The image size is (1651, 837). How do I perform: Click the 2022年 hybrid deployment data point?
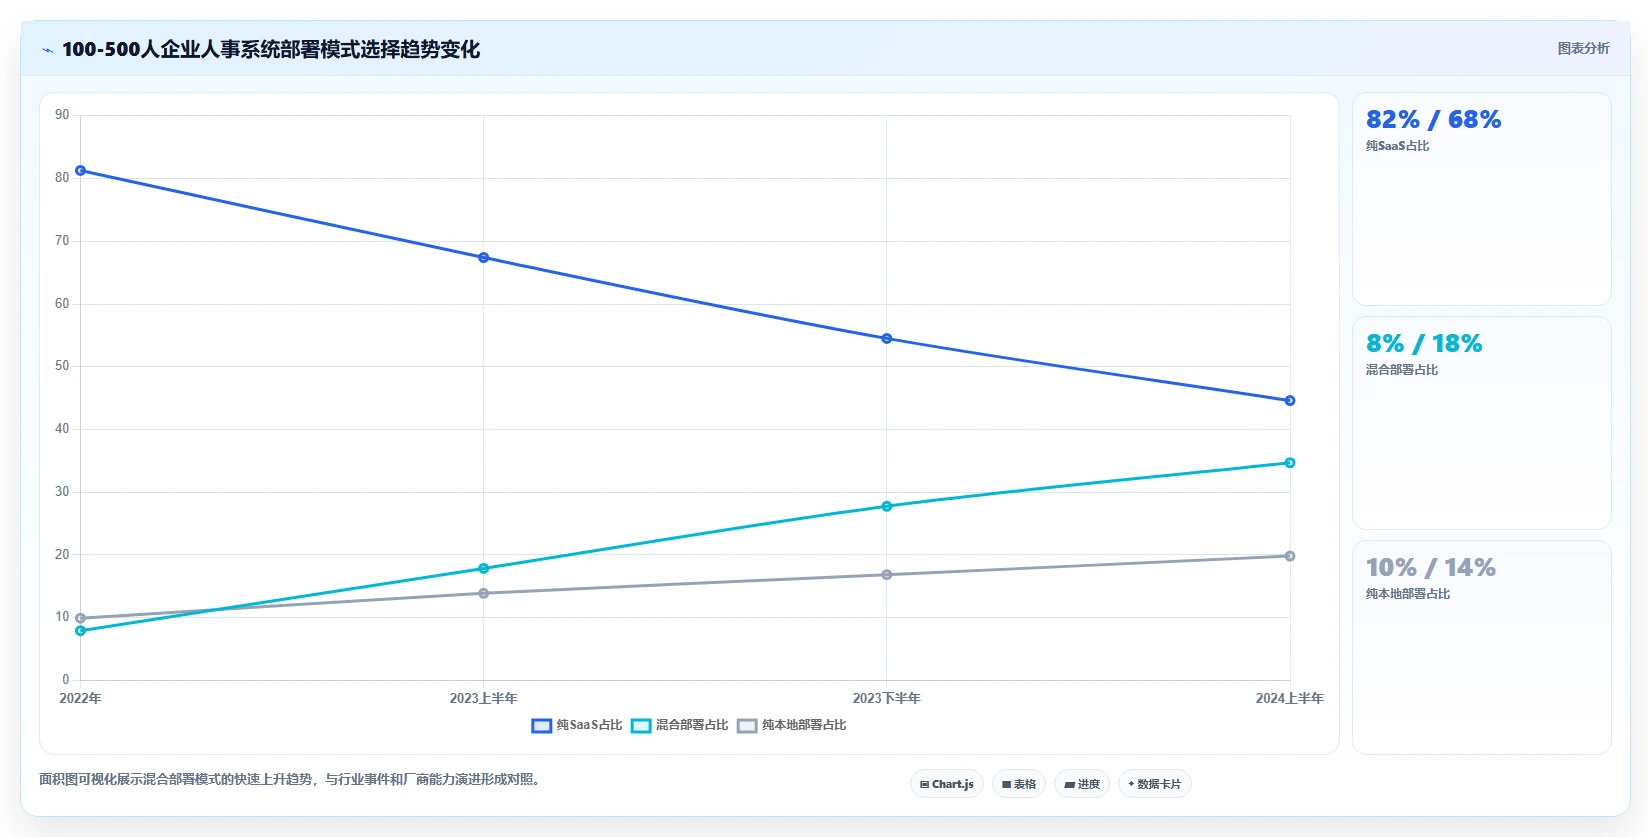tap(80, 631)
